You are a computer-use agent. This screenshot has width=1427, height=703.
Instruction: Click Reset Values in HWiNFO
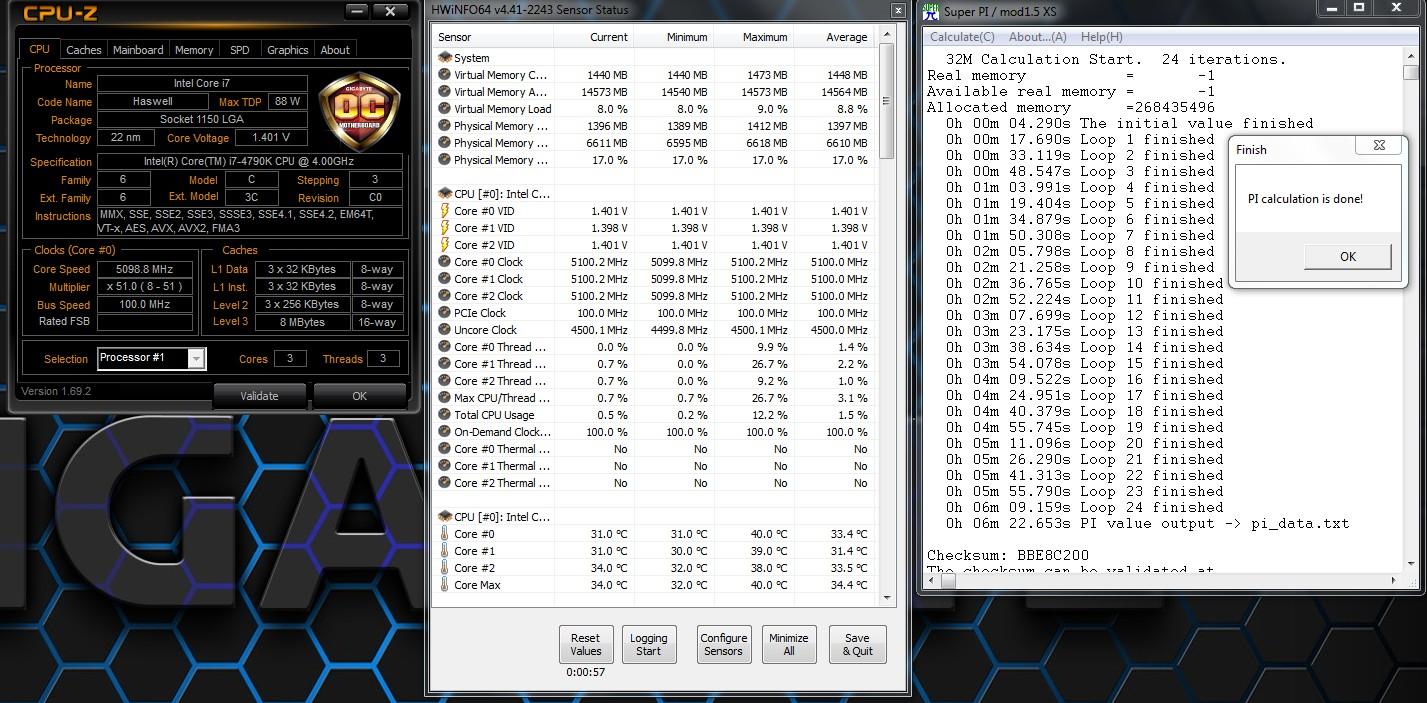pyautogui.click(x=586, y=644)
